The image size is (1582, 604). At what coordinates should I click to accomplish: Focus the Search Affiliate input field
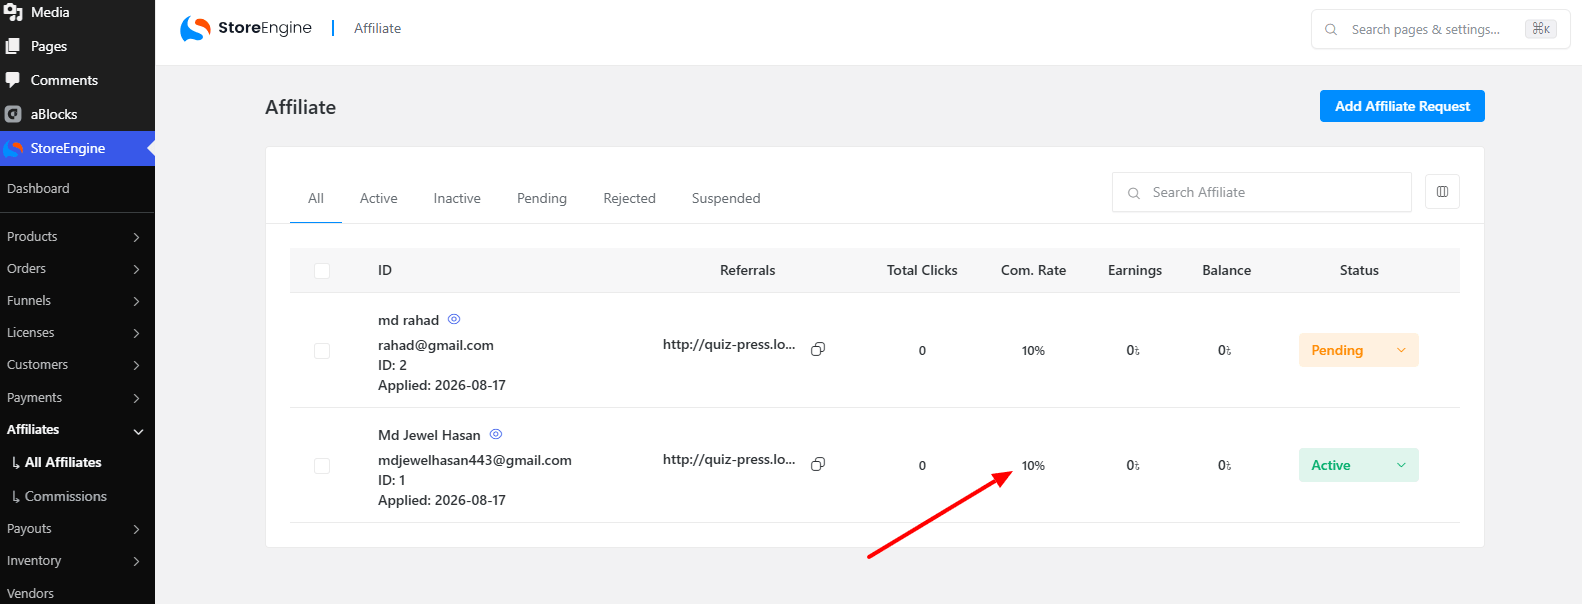(1262, 192)
